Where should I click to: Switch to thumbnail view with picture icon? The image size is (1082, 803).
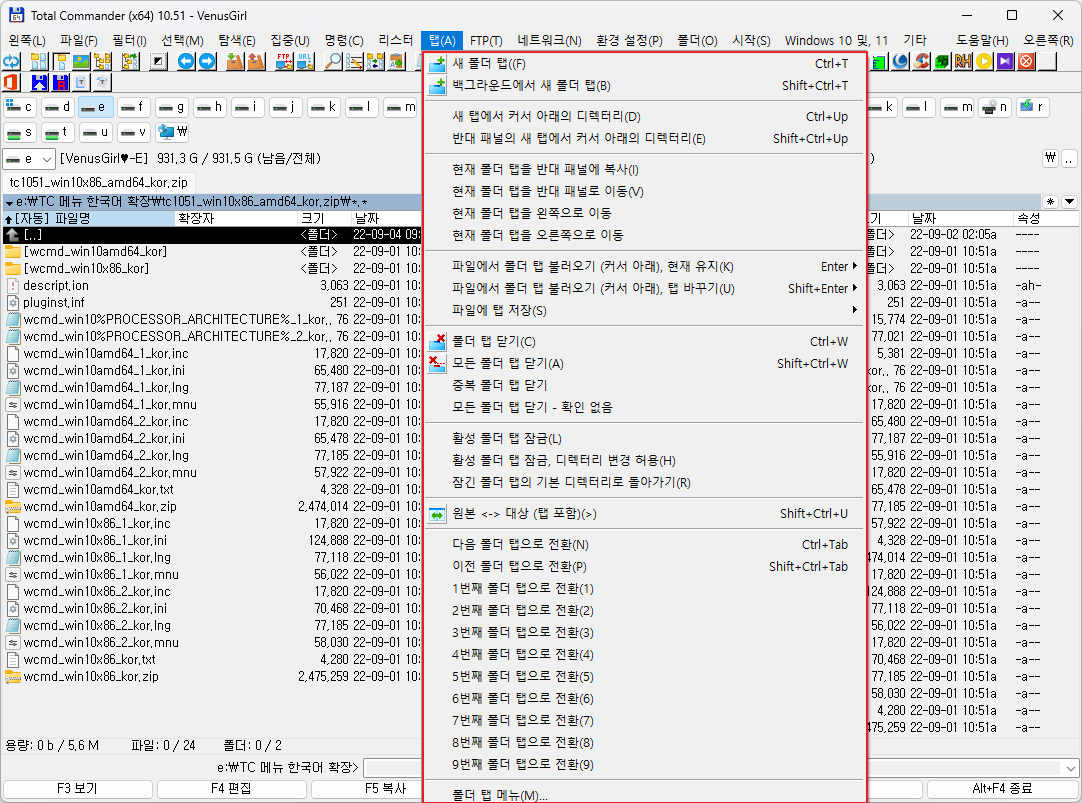coord(81,61)
